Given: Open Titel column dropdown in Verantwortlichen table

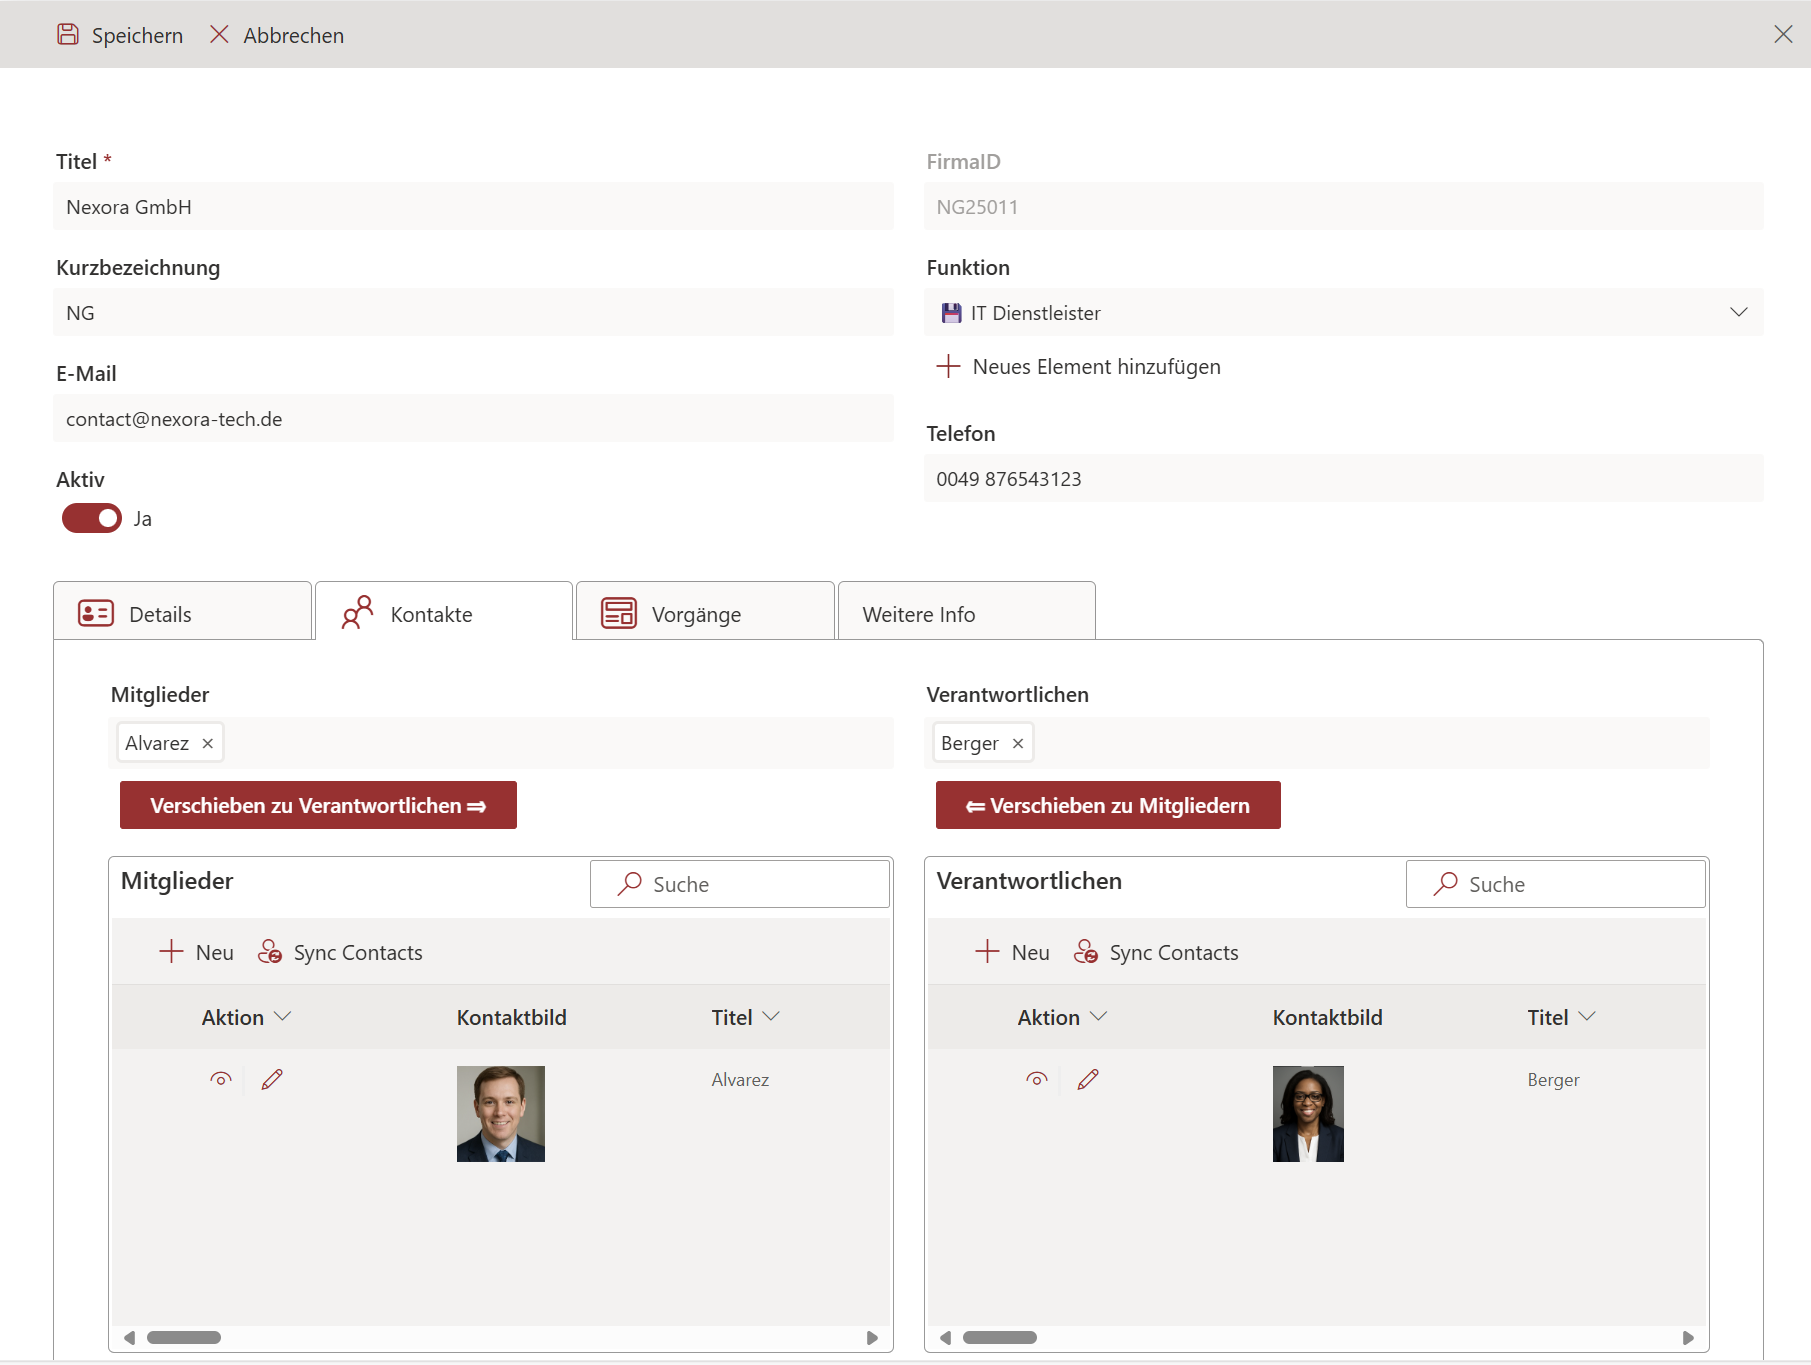Looking at the screenshot, I should [x=1587, y=1017].
